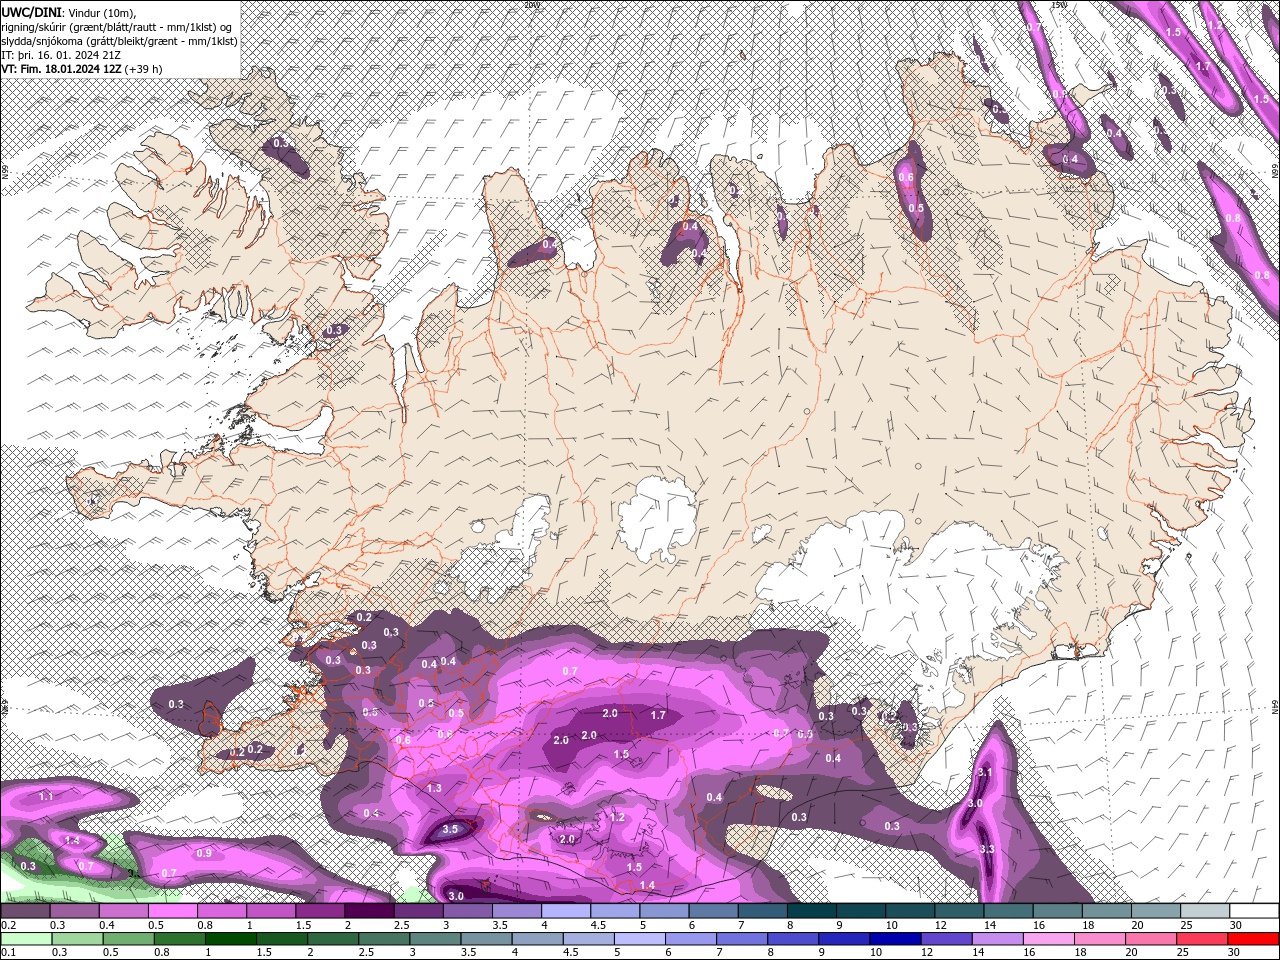Image resolution: width=1280 pixels, height=960 pixels.
Task: Click the 25 label in the rain legend
Action: point(1181,953)
